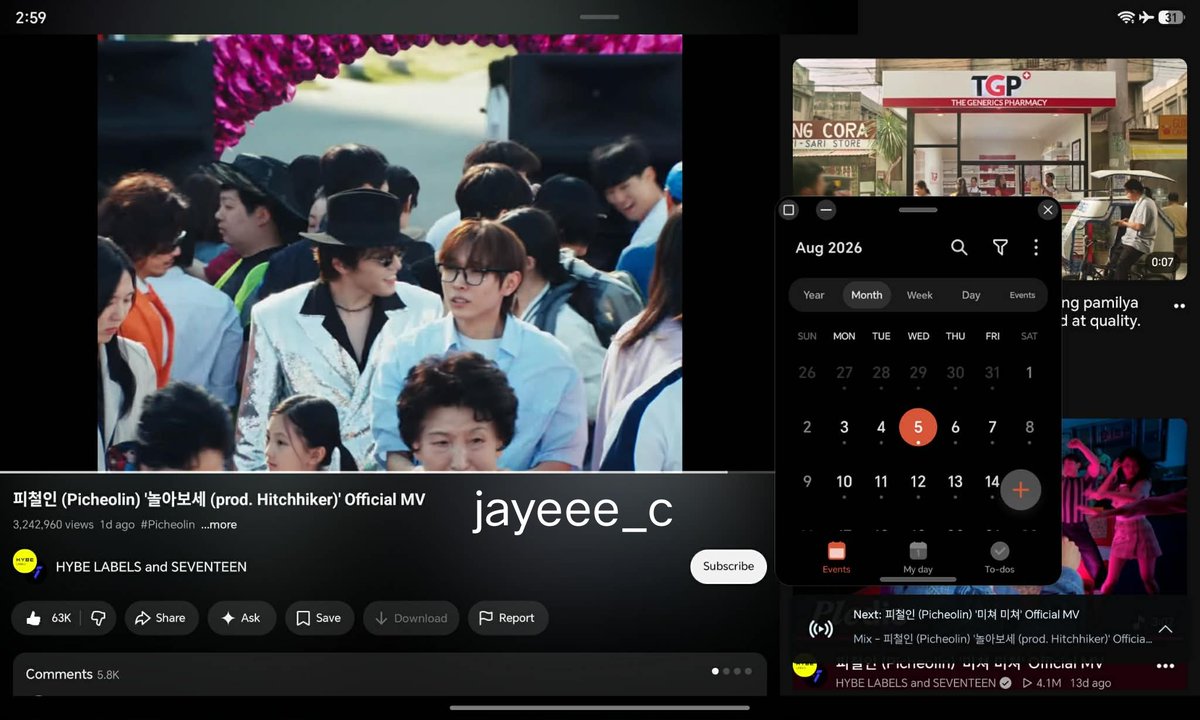The height and width of the screenshot is (720, 1200).
Task: Select August 6 in the calendar
Action: [955, 427]
